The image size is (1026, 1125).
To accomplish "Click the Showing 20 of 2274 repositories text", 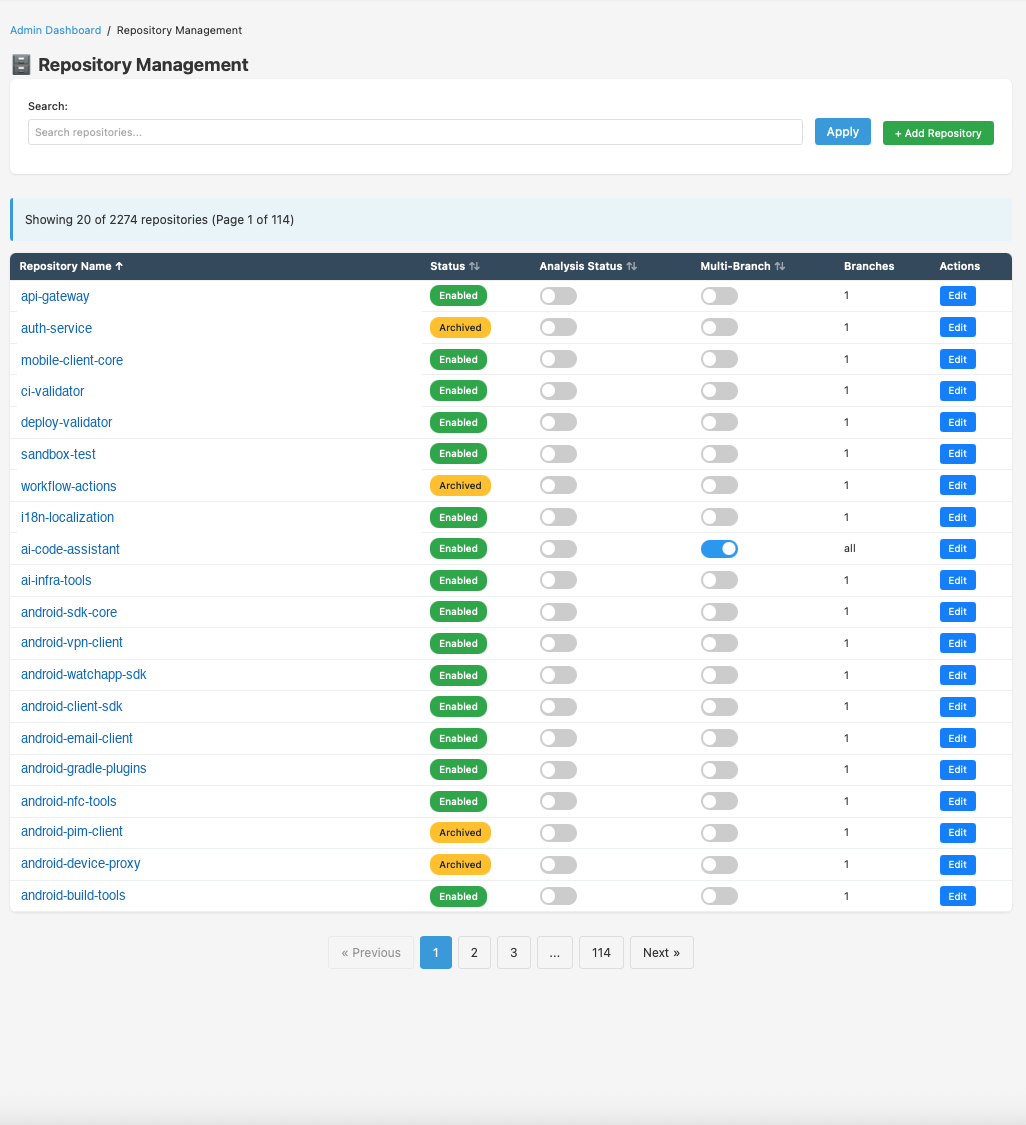I will tap(159, 220).
